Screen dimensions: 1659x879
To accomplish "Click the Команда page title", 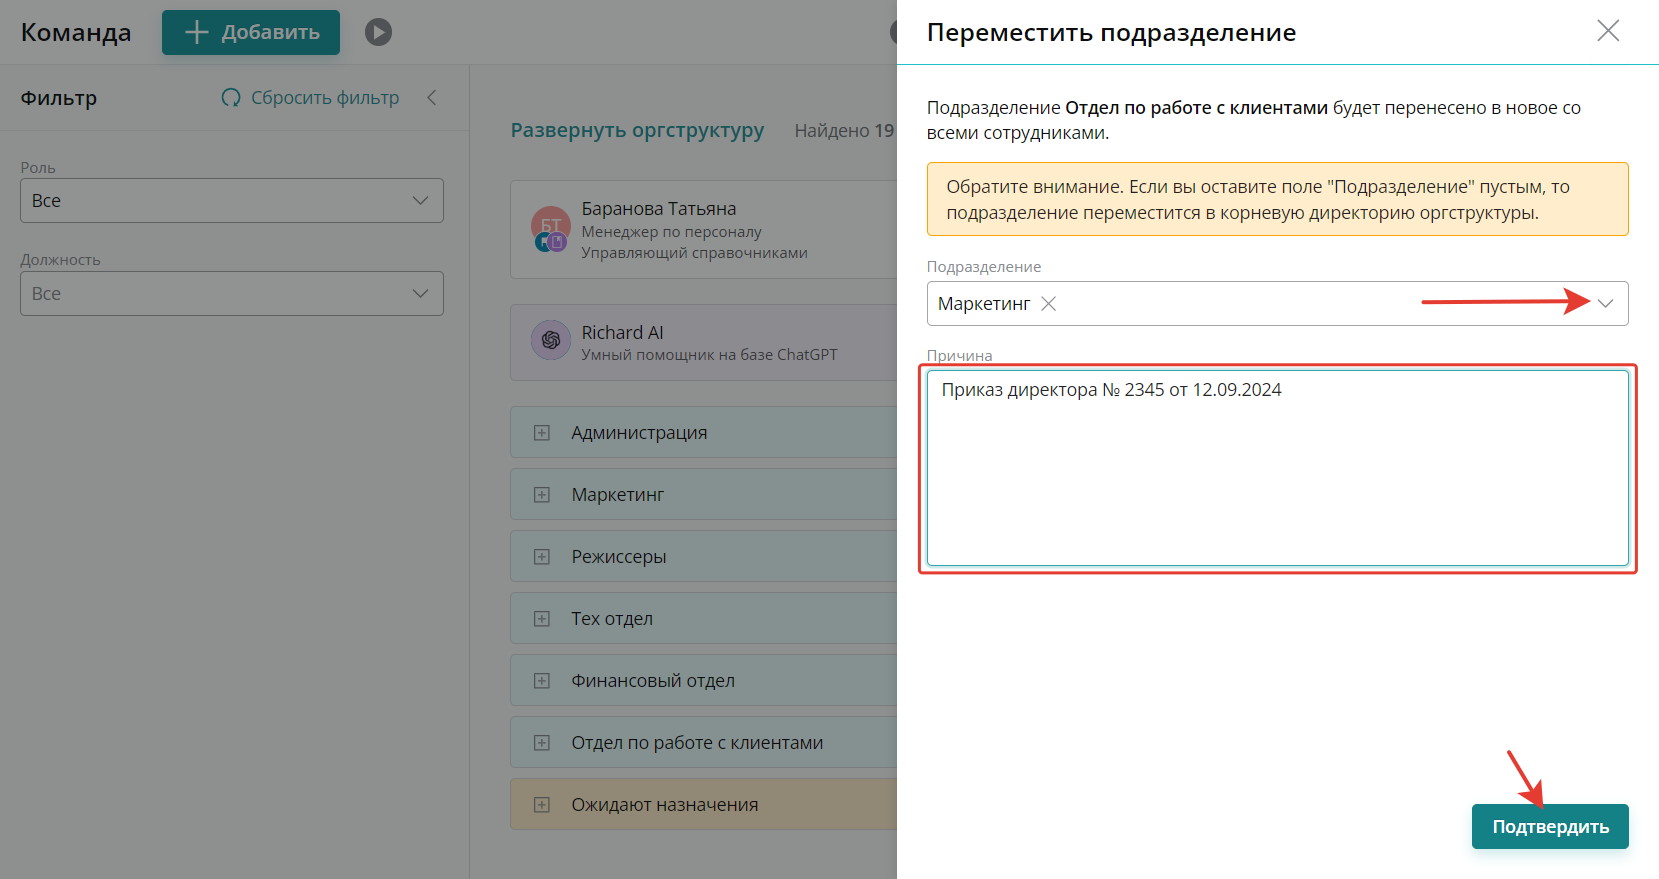I will (x=76, y=33).
